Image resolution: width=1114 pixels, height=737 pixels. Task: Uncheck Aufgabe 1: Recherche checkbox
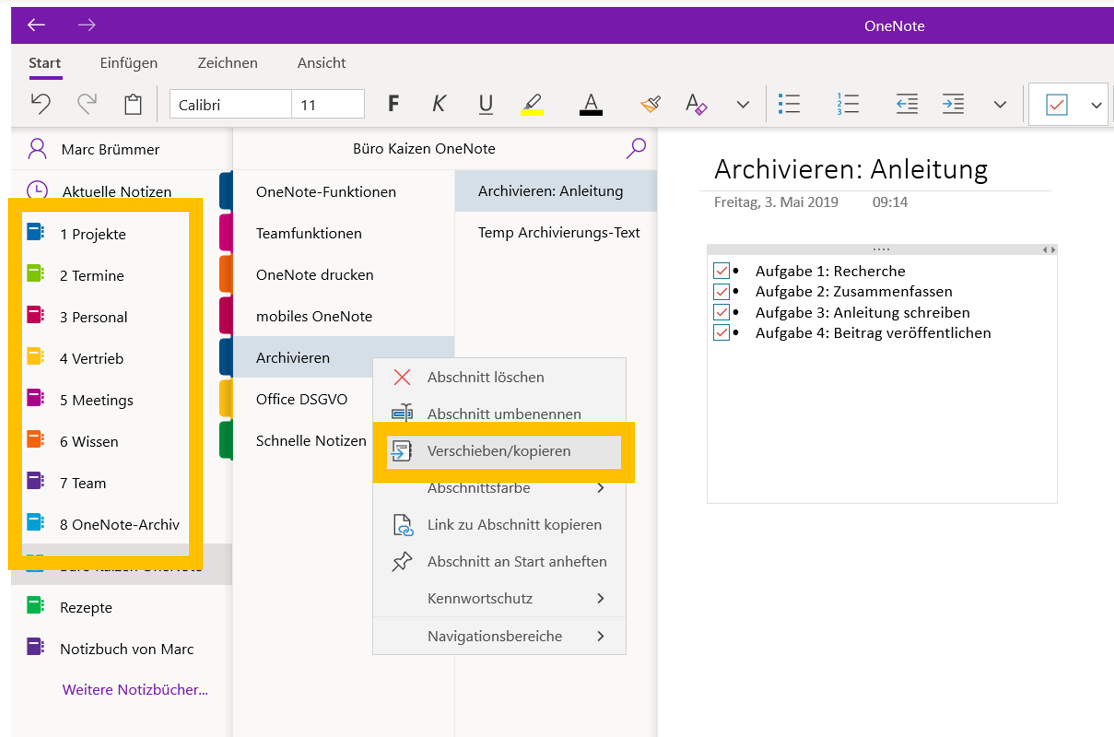[x=721, y=271]
